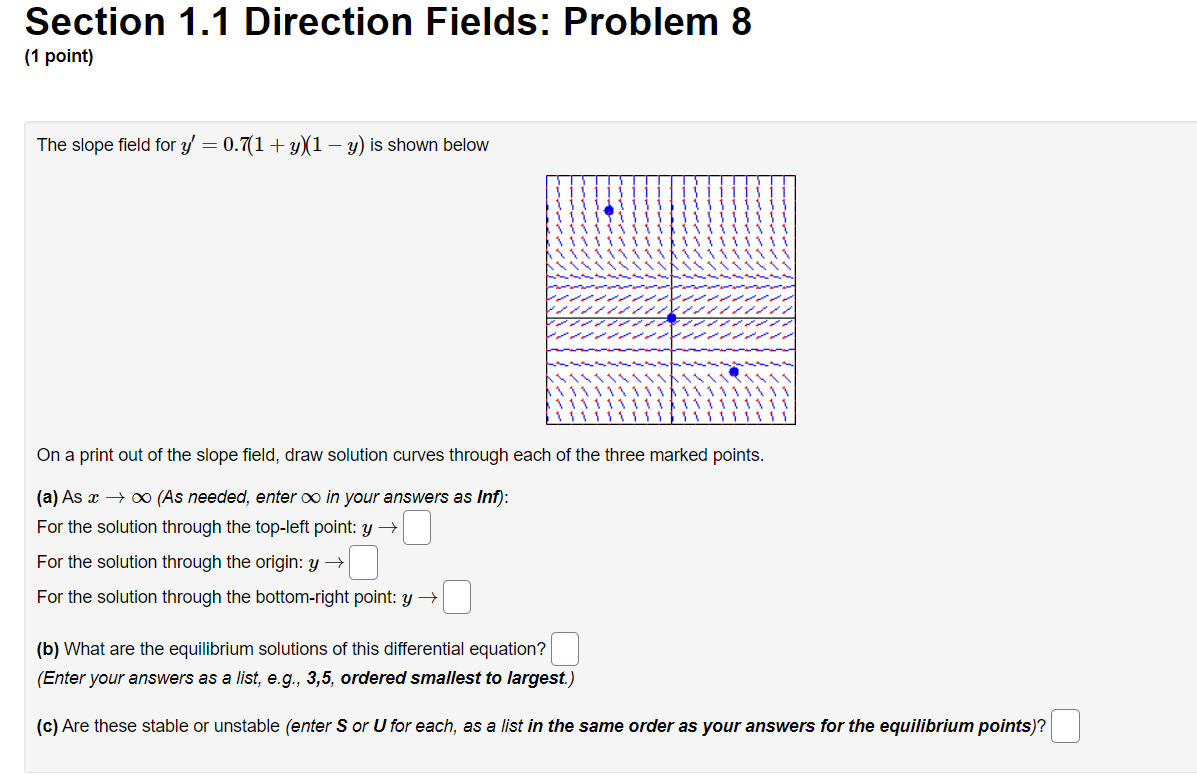
Task: Click the equilibrium solutions answer box in part (b)
Action: pyautogui.click(x=565, y=648)
